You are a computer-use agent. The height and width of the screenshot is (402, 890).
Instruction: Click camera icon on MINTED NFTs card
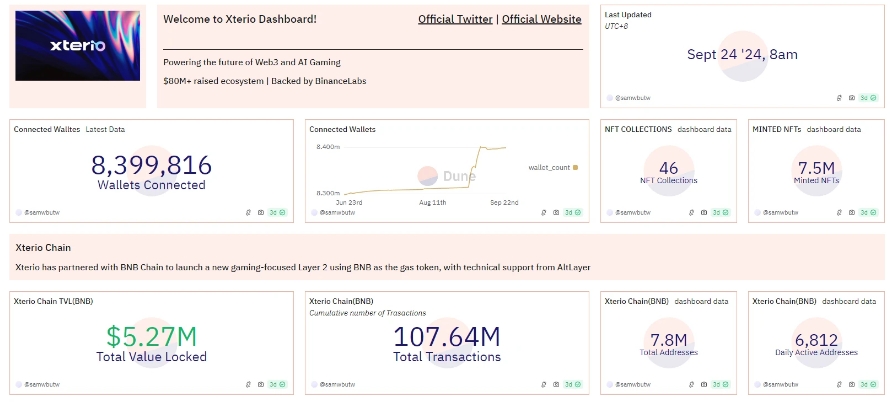pyautogui.click(x=851, y=212)
